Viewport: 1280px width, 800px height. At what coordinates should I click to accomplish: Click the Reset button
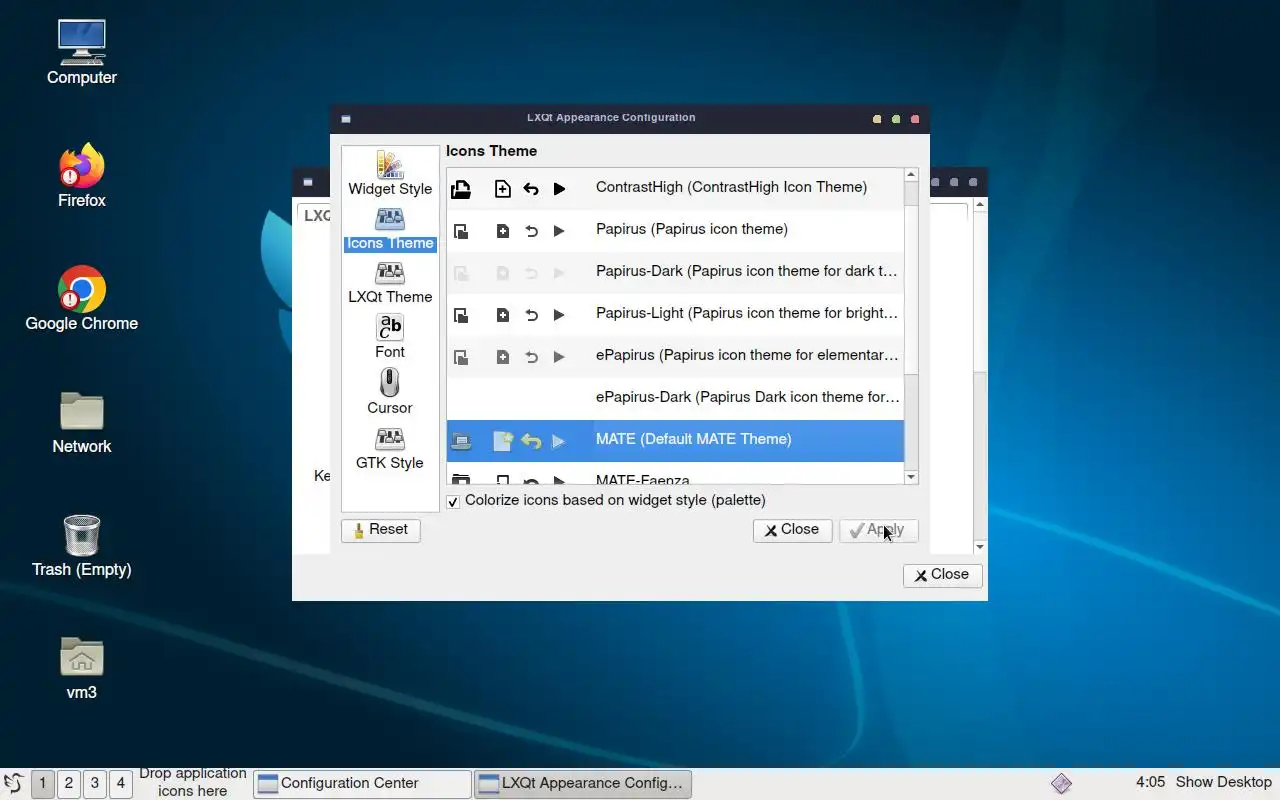381,530
